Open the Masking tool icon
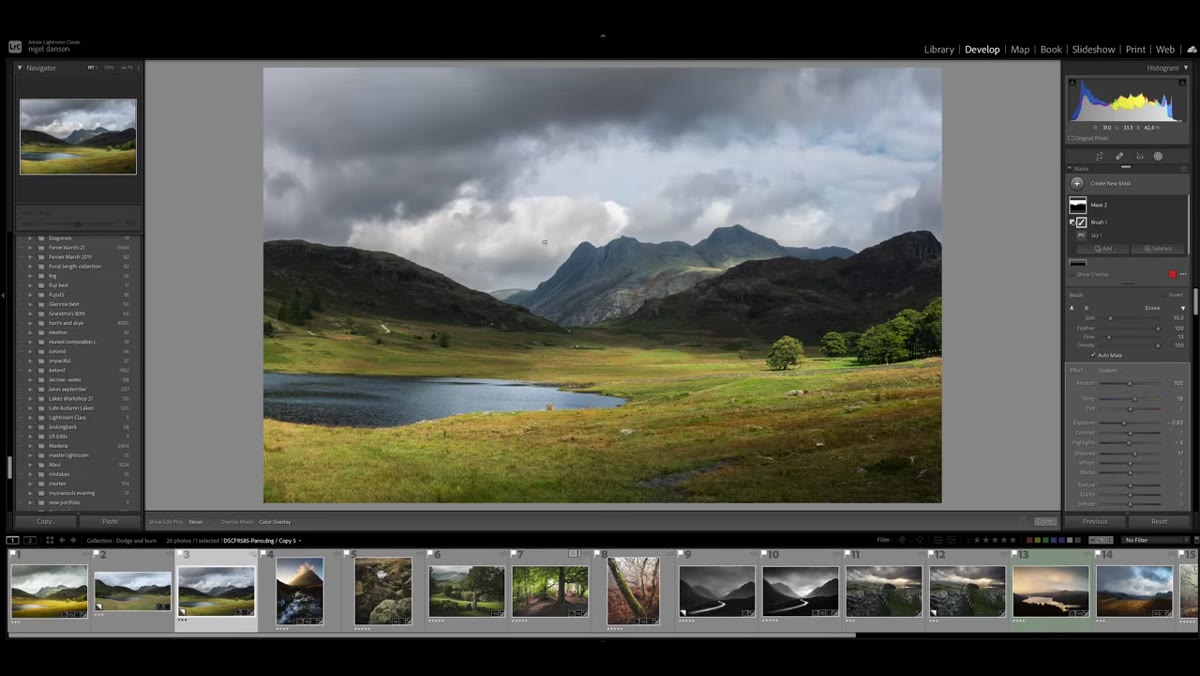The image size is (1200, 676). 1158,156
